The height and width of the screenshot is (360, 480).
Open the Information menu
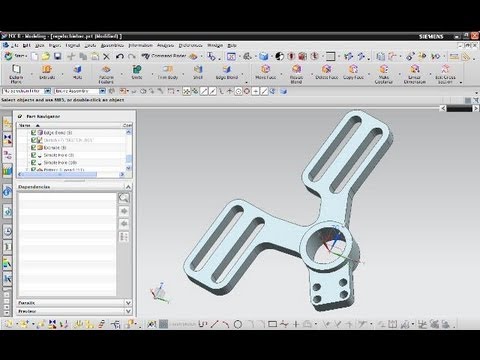click(x=140, y=45)
